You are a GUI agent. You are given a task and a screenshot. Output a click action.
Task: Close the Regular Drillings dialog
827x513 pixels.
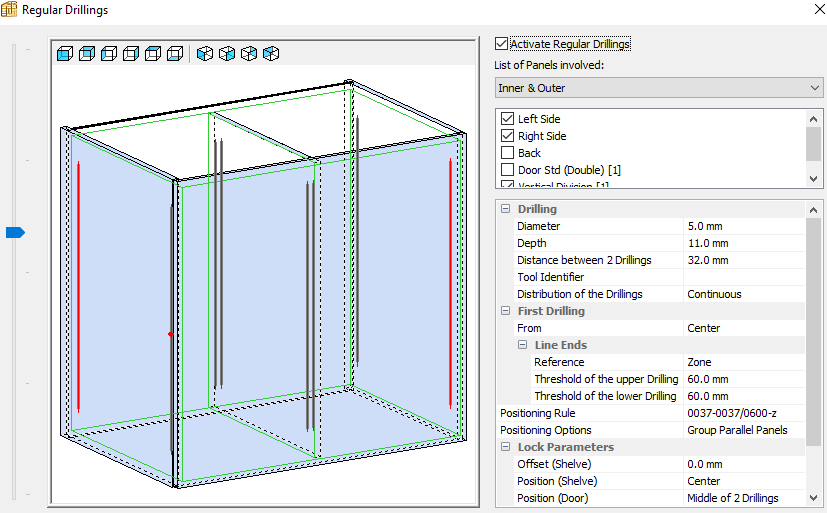[x=819, y=9]
